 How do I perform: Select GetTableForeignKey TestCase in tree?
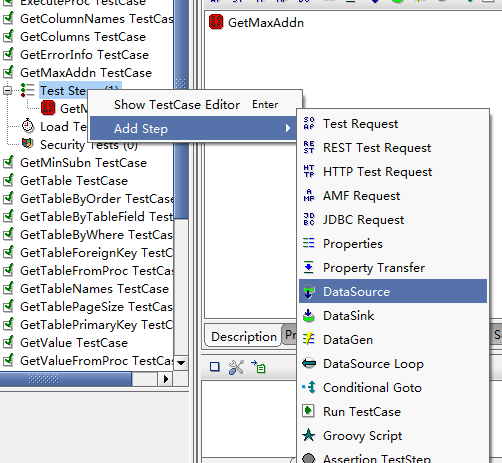(x=97, y=253)
